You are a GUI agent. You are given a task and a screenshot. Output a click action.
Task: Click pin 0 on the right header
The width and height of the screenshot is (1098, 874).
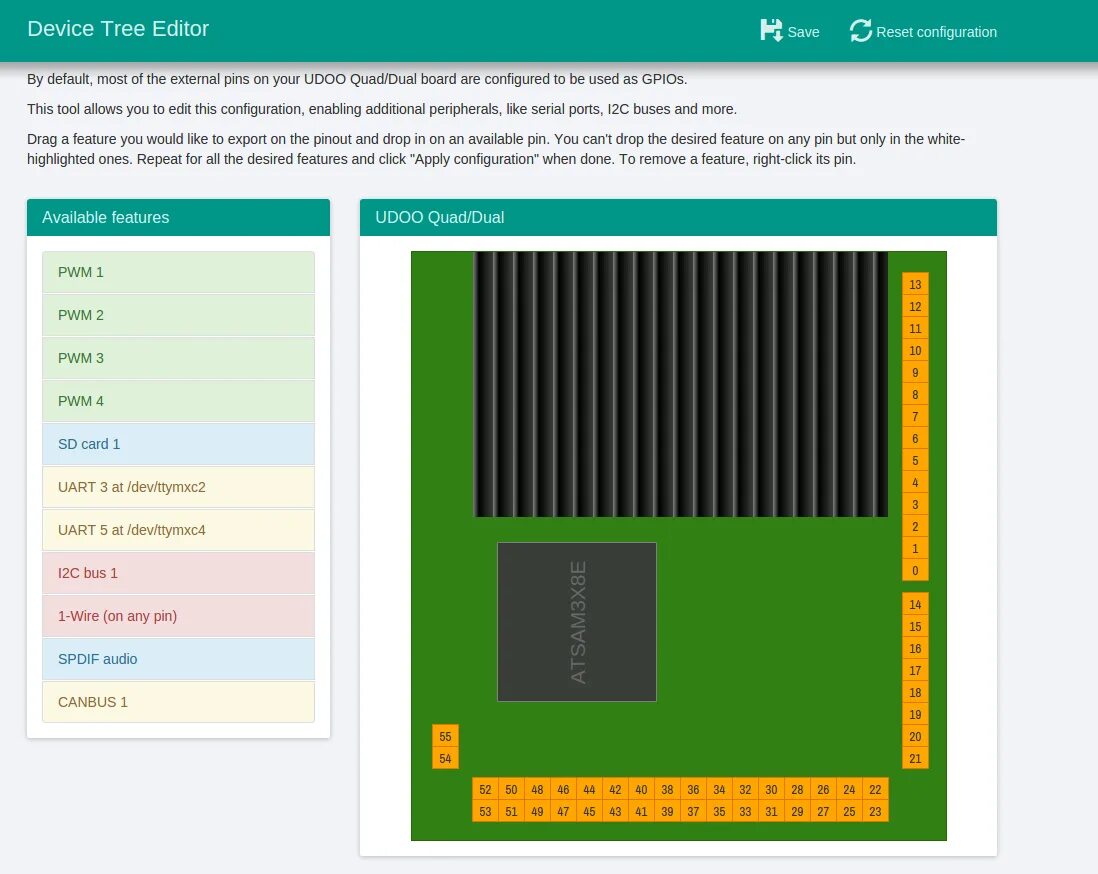point(915,571)
